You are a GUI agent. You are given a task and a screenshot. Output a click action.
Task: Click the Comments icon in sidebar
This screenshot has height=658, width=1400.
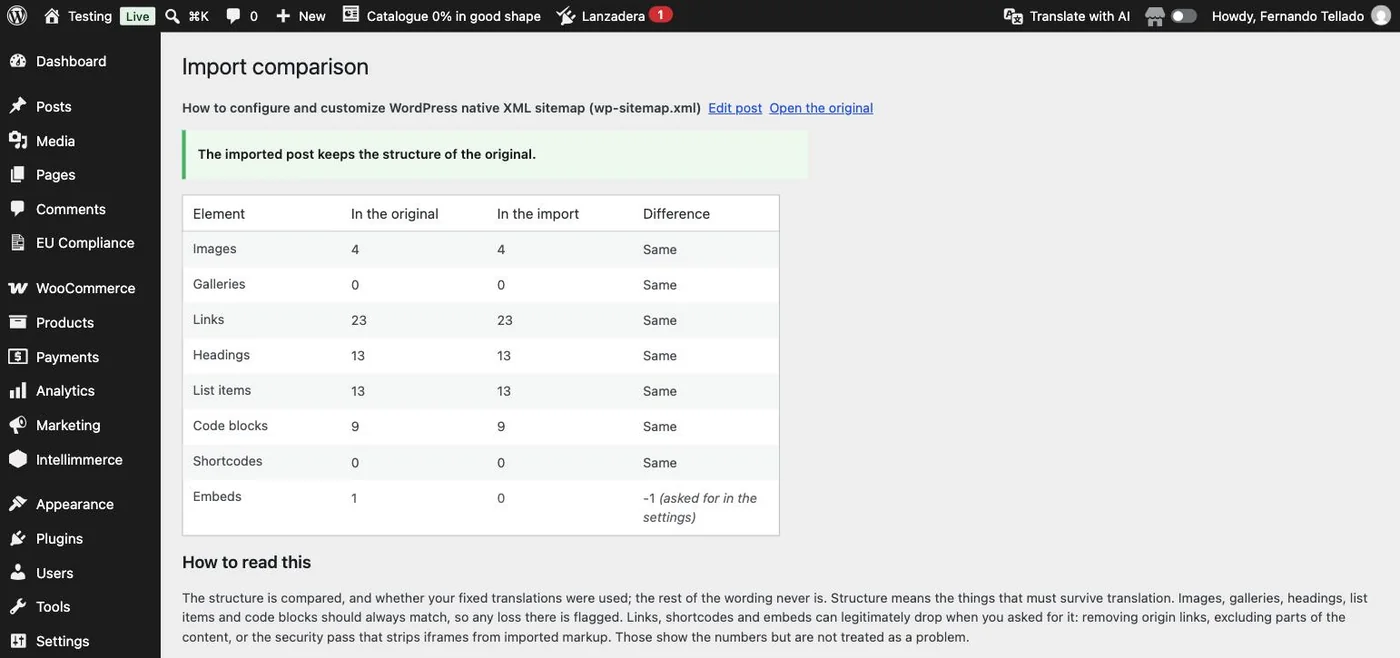point(17,209)
